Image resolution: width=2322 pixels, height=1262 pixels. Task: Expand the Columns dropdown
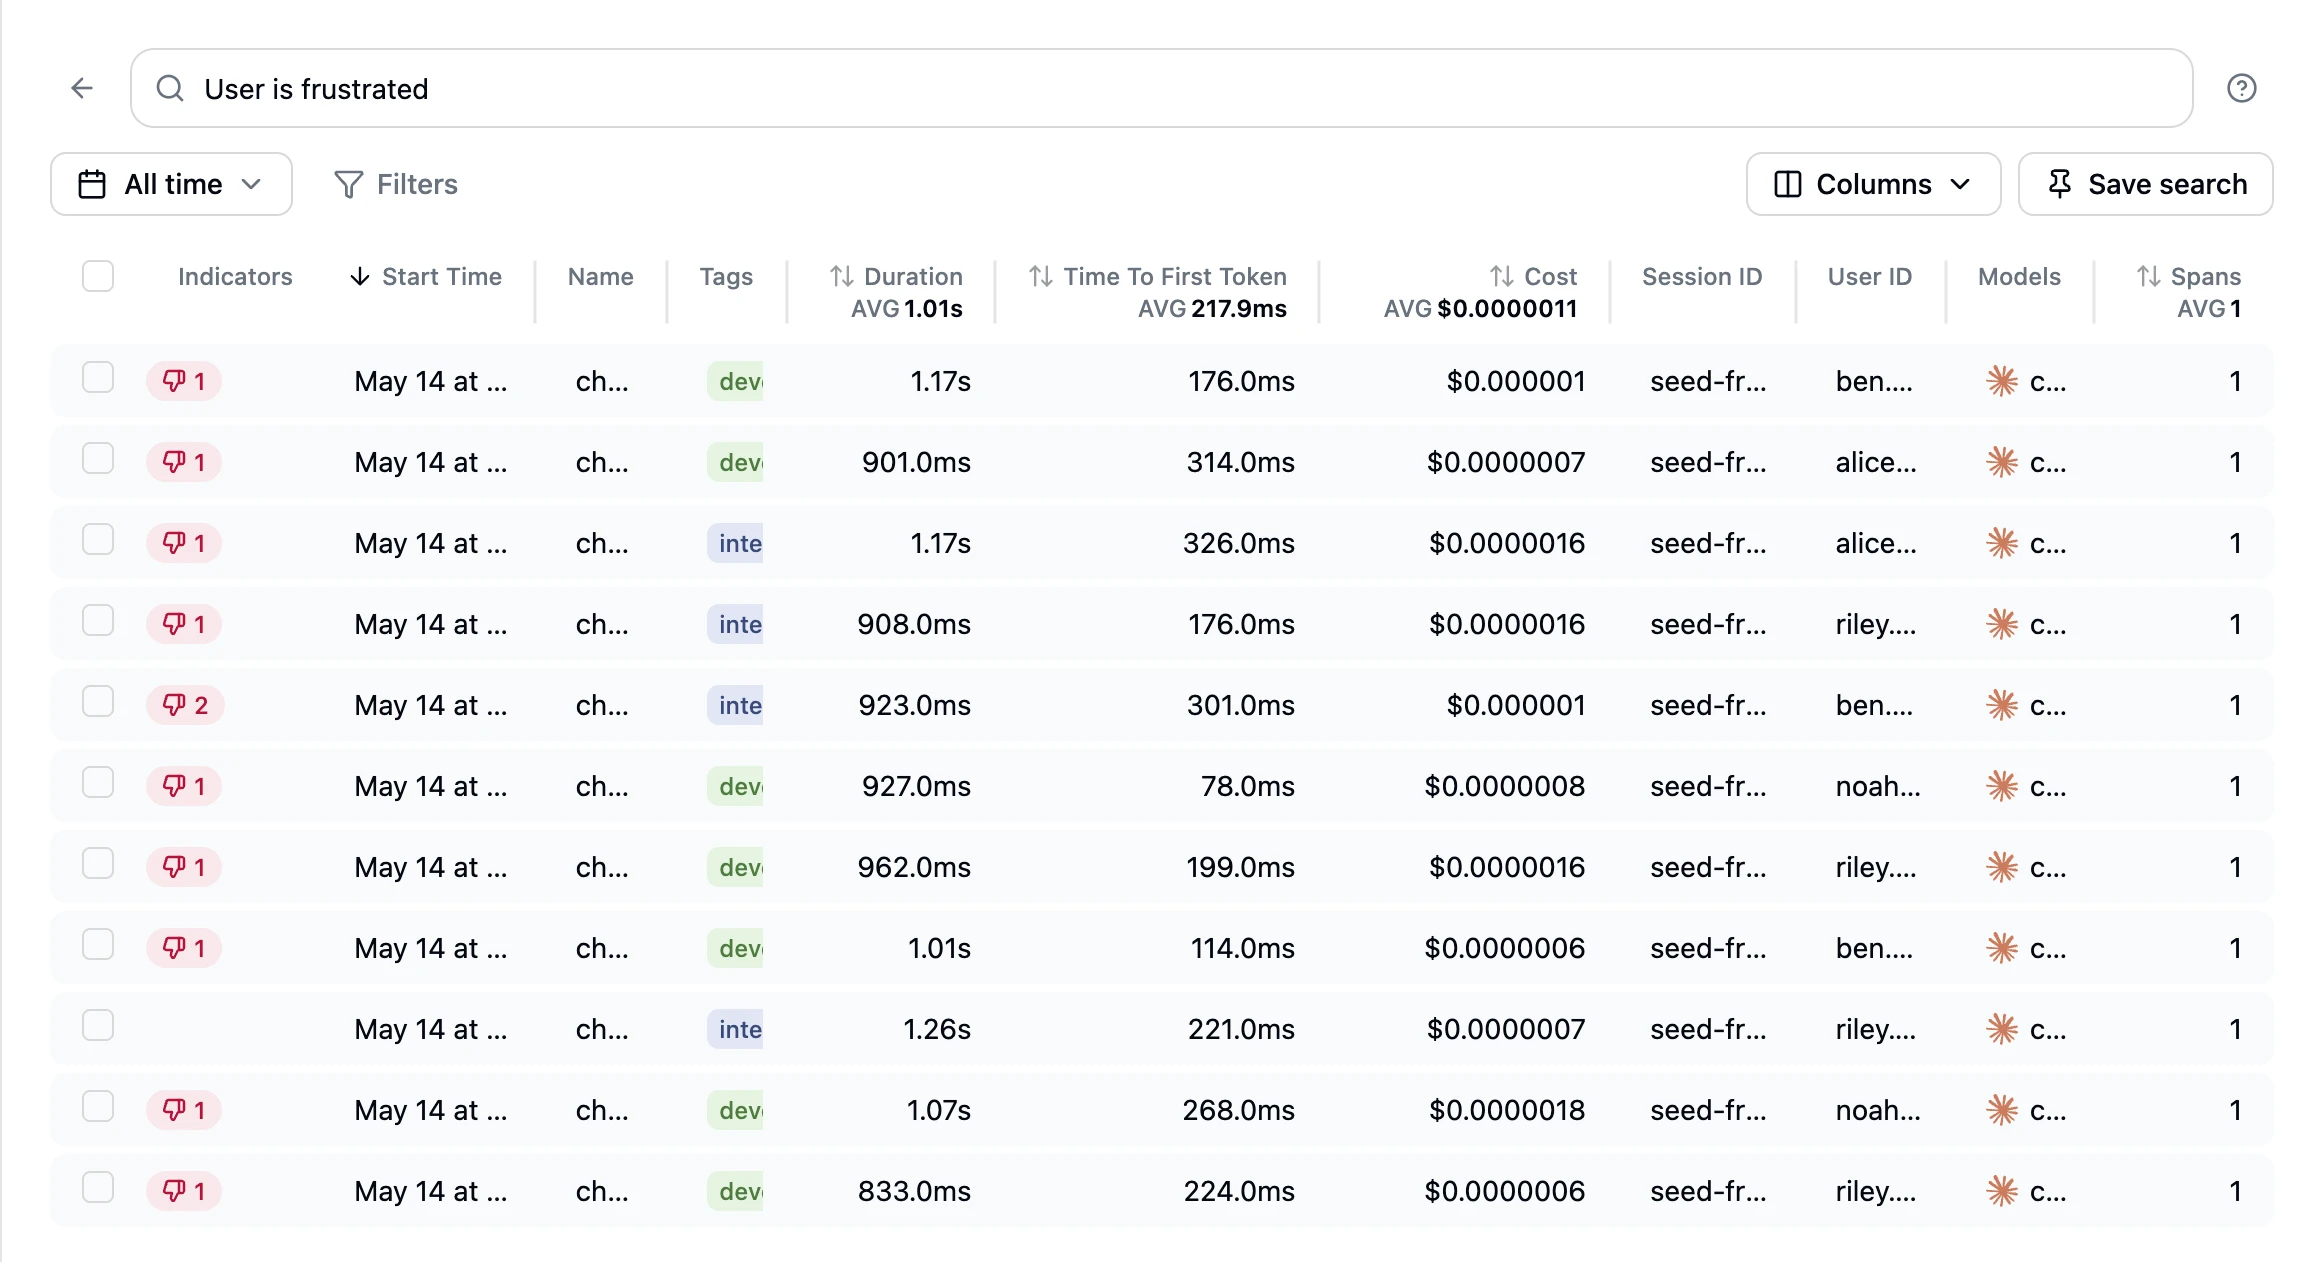1873,184
